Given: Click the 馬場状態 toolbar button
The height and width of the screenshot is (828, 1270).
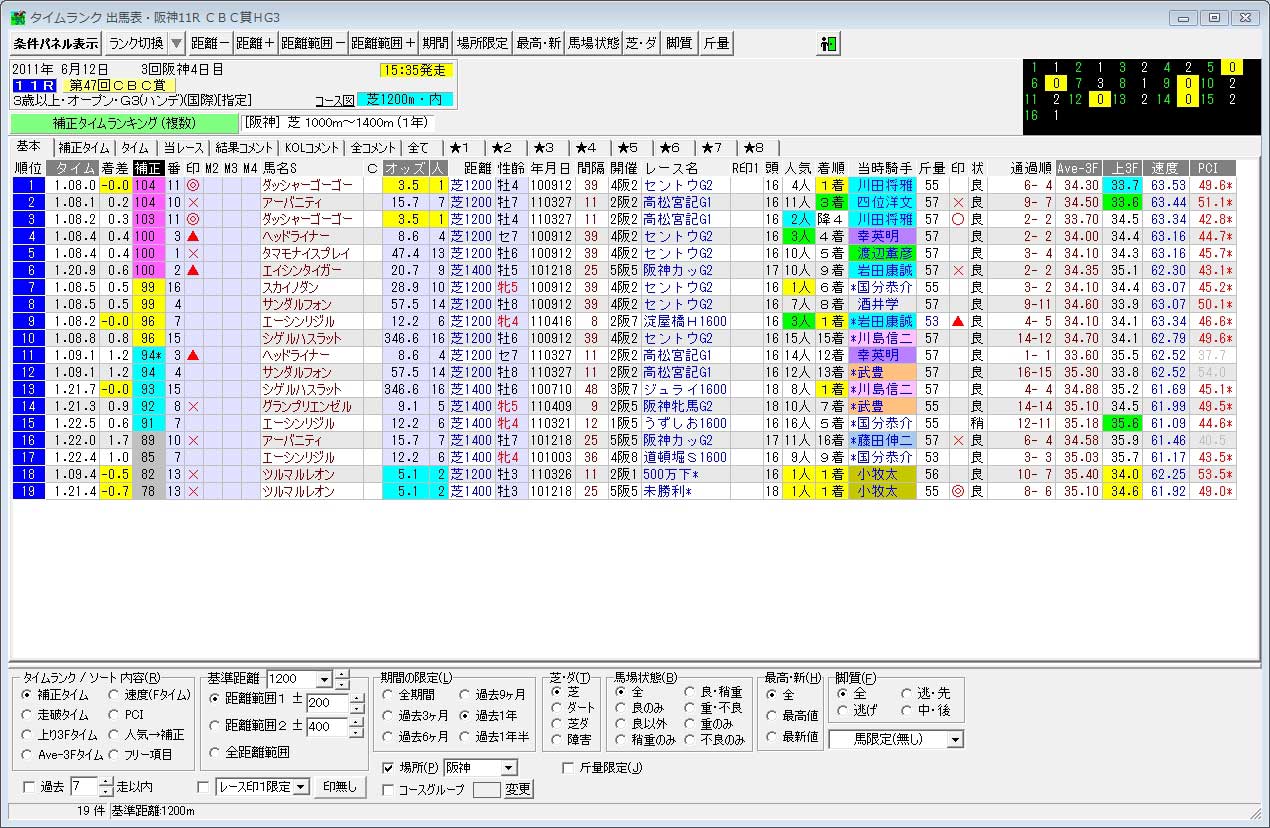Looking at the screenshot, I should coord(593,43).
